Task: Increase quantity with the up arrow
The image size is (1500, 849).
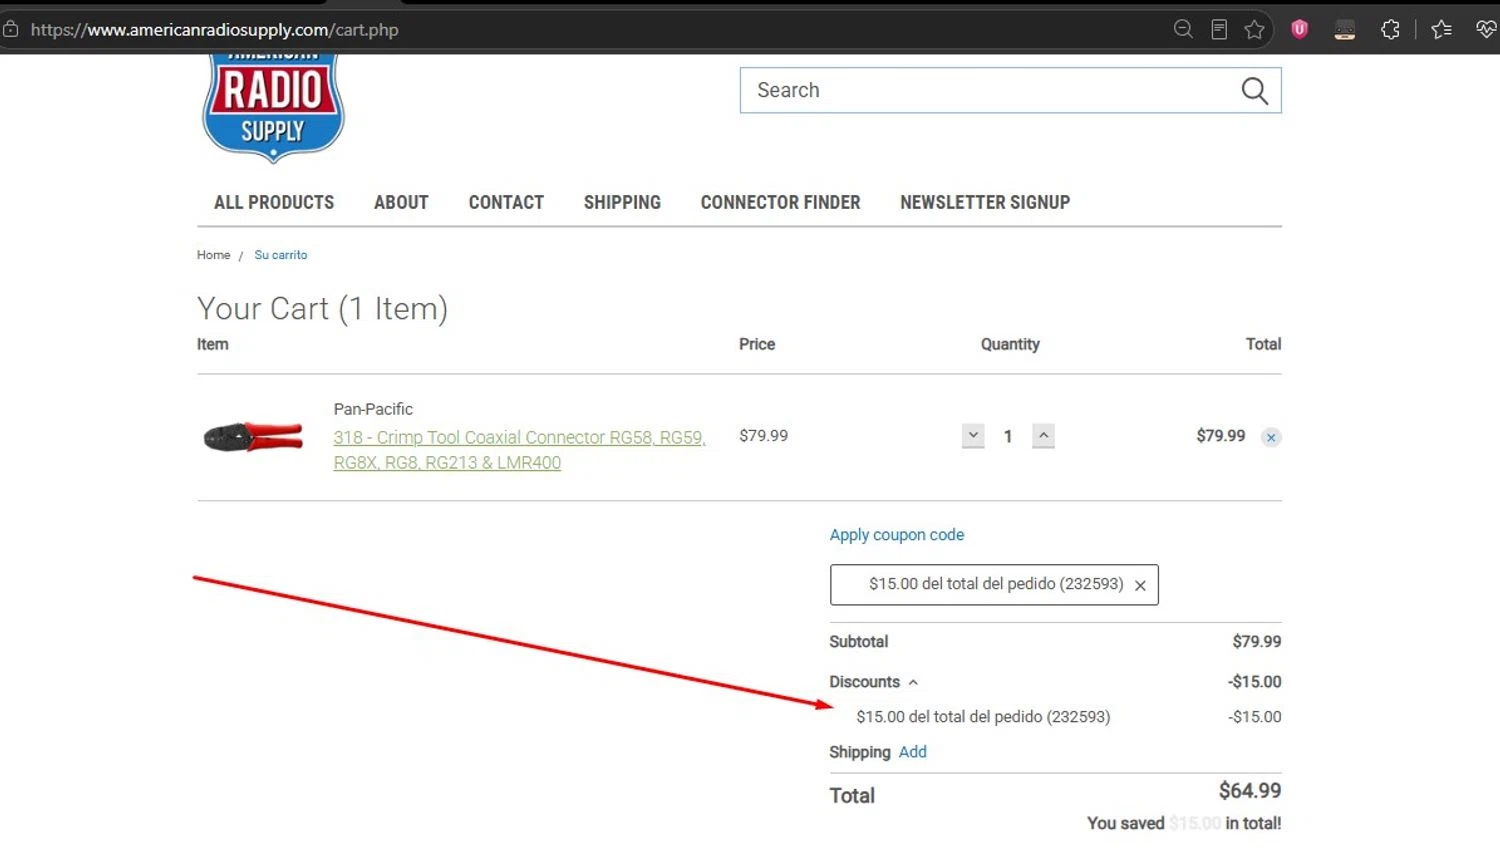Action: (1043, 436)
